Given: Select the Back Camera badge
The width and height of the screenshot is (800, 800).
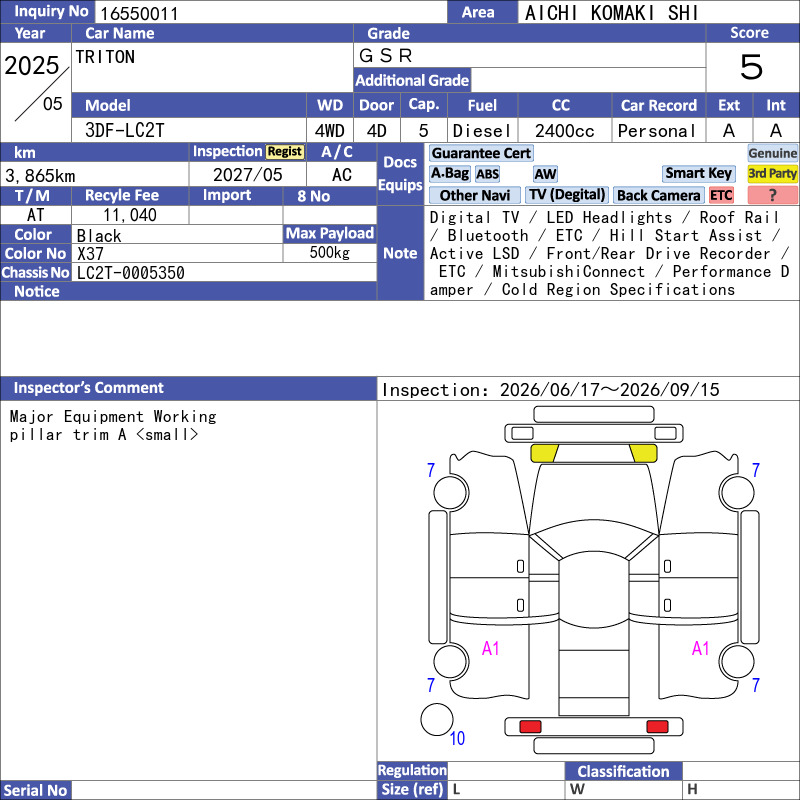Looking at the screenshot, I should point(658,195).
